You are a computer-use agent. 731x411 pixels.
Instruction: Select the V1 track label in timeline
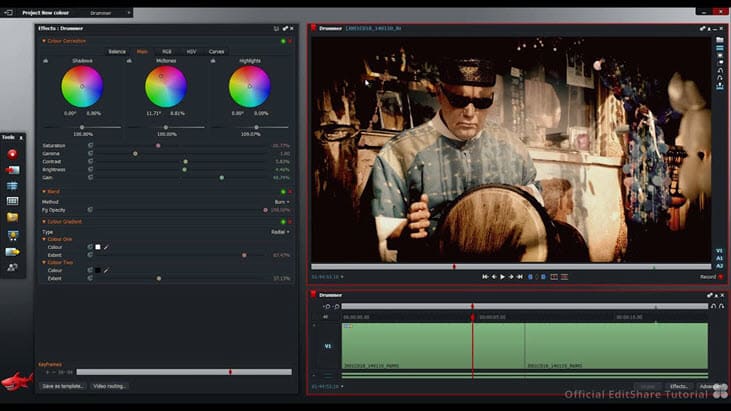pyautogui.click(x=327, y=346)
